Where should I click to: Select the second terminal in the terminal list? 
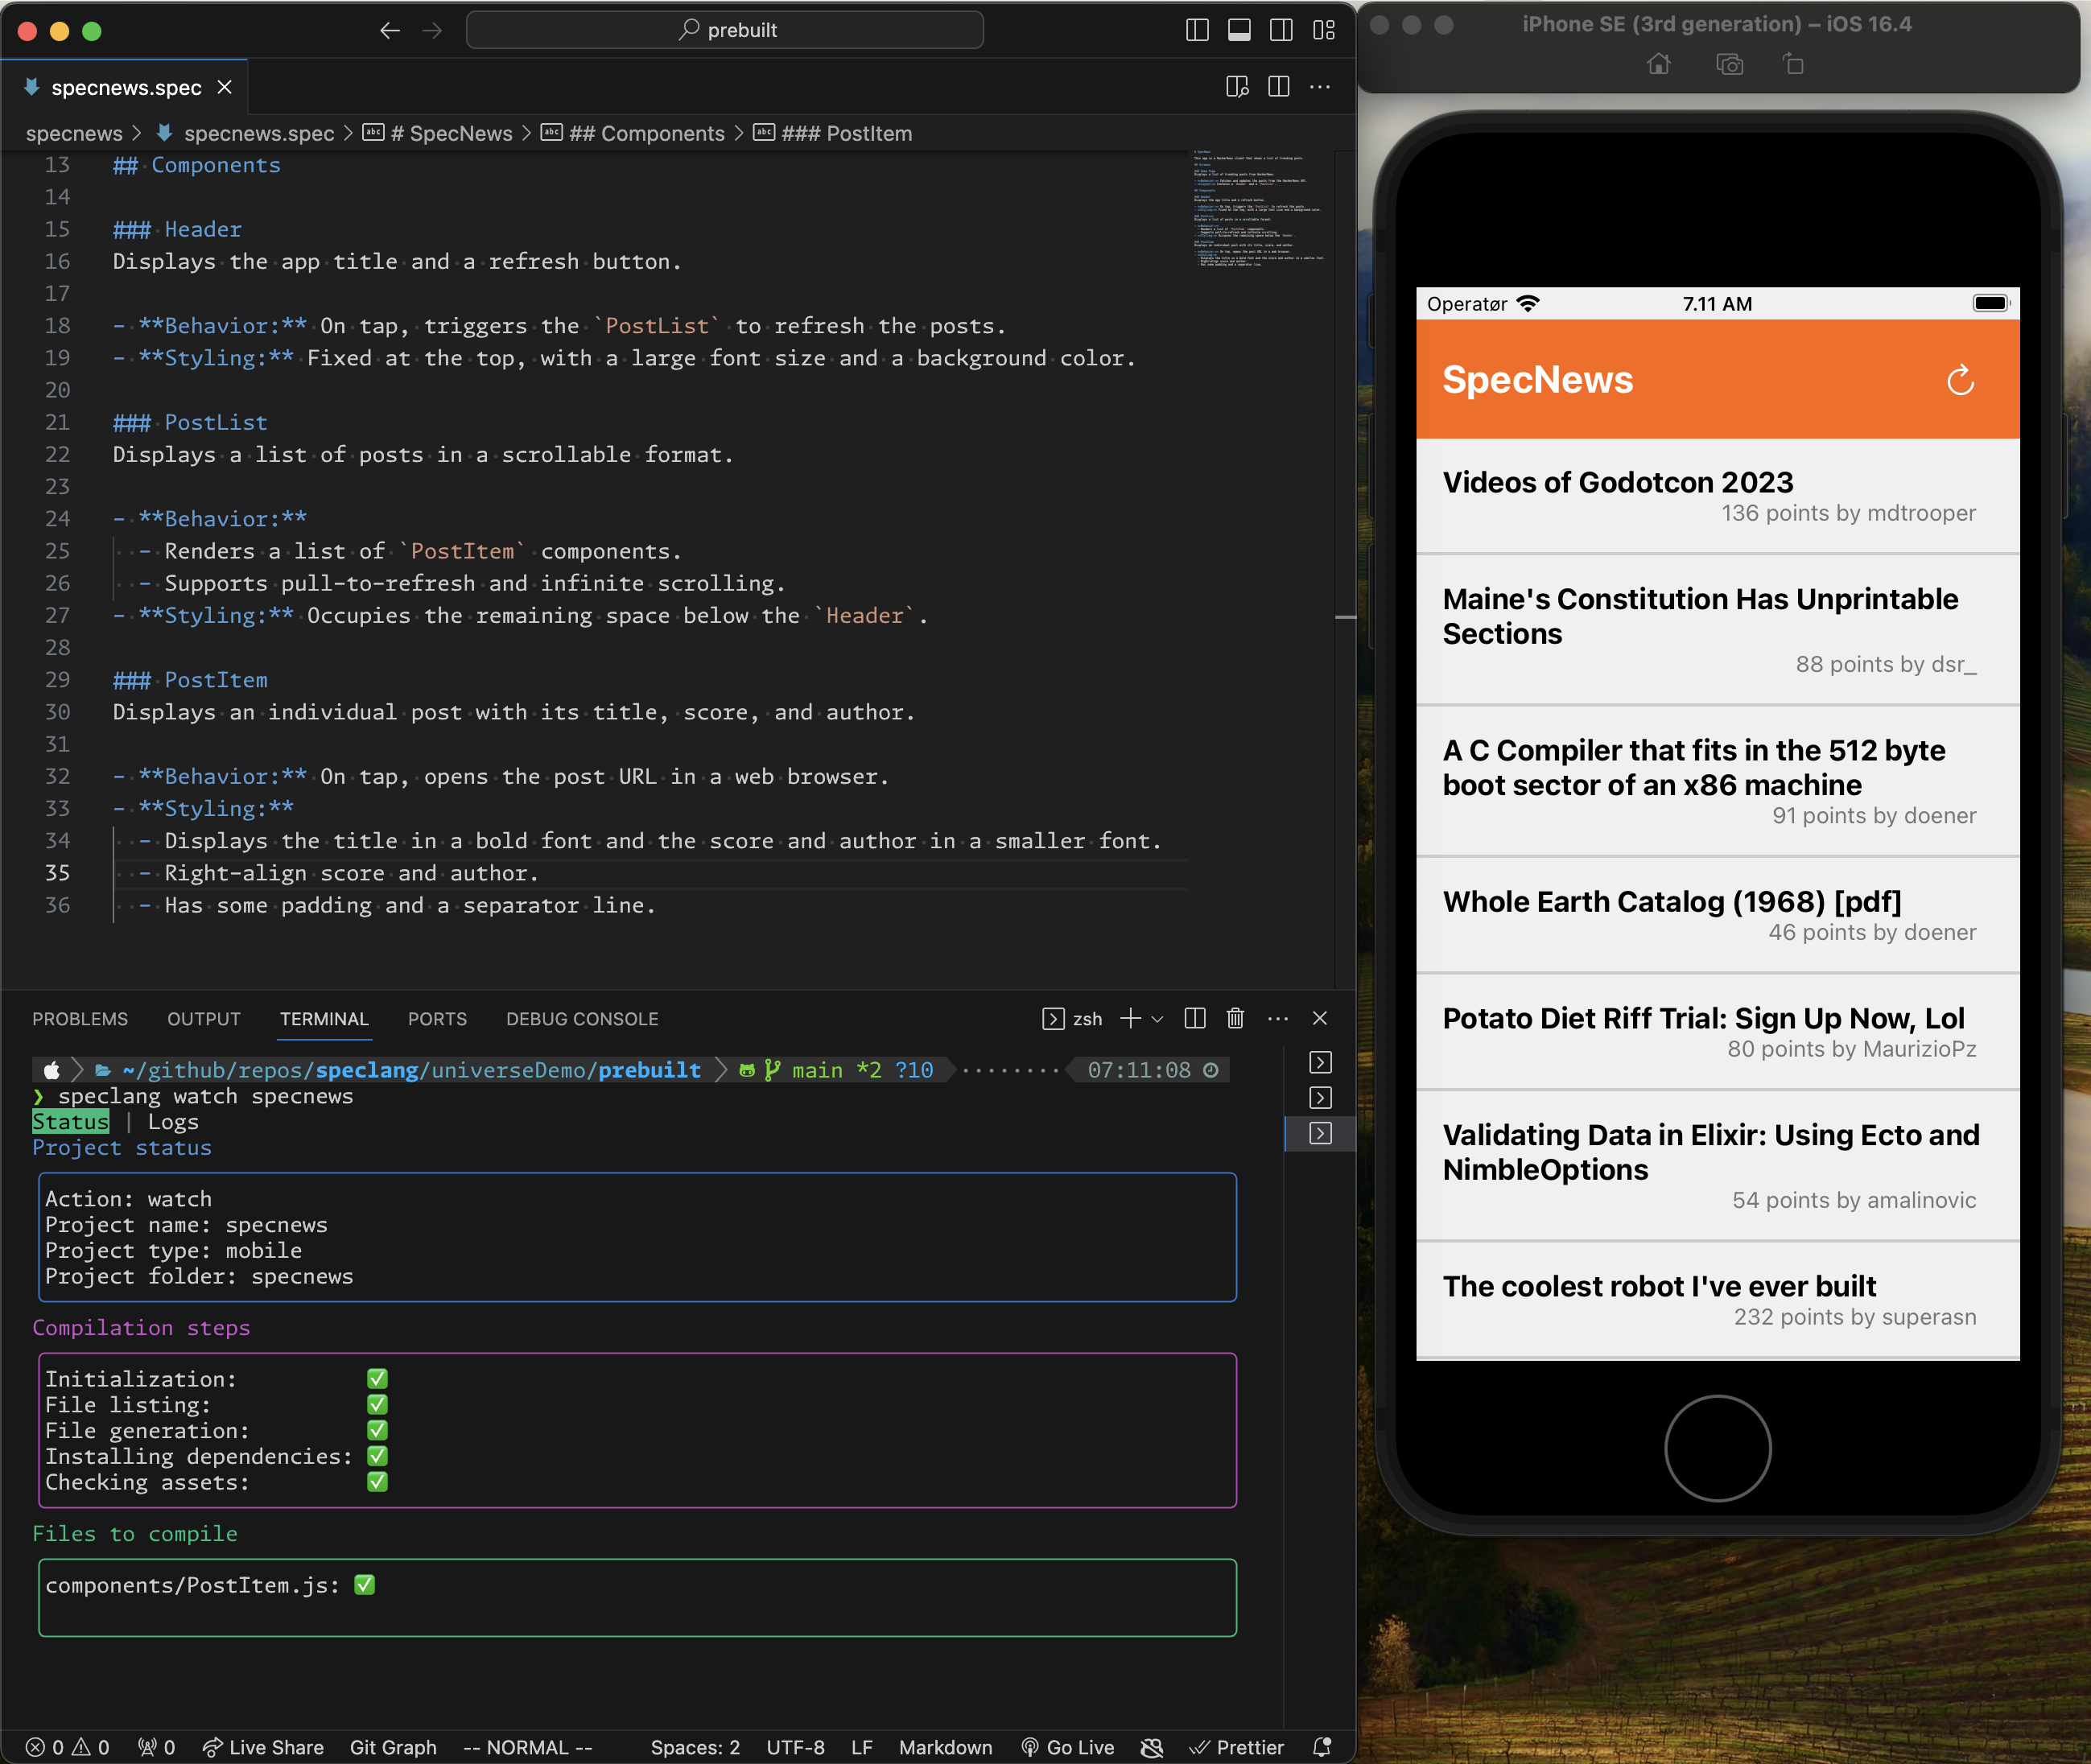[1320, 1098]
